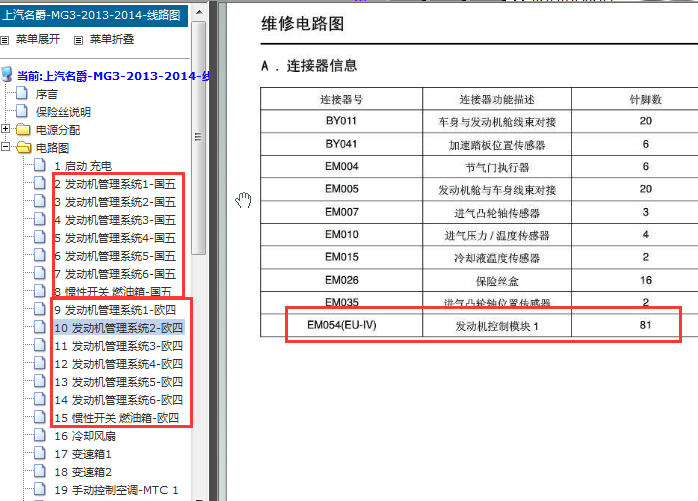The width and height of the screenshot is (698, 501).
Task: Click page icon next to 保险丝说明
Action: tap(22, 111)
